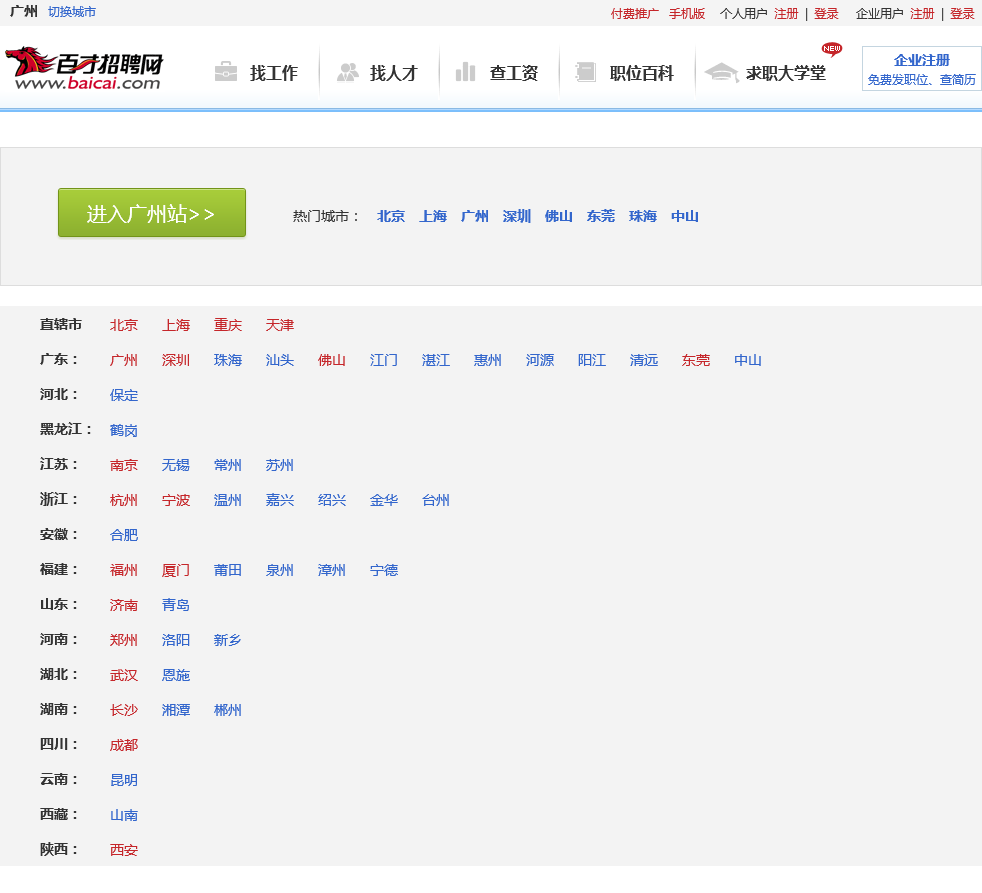Click the 企业注册 button

[x=921, y=69]
